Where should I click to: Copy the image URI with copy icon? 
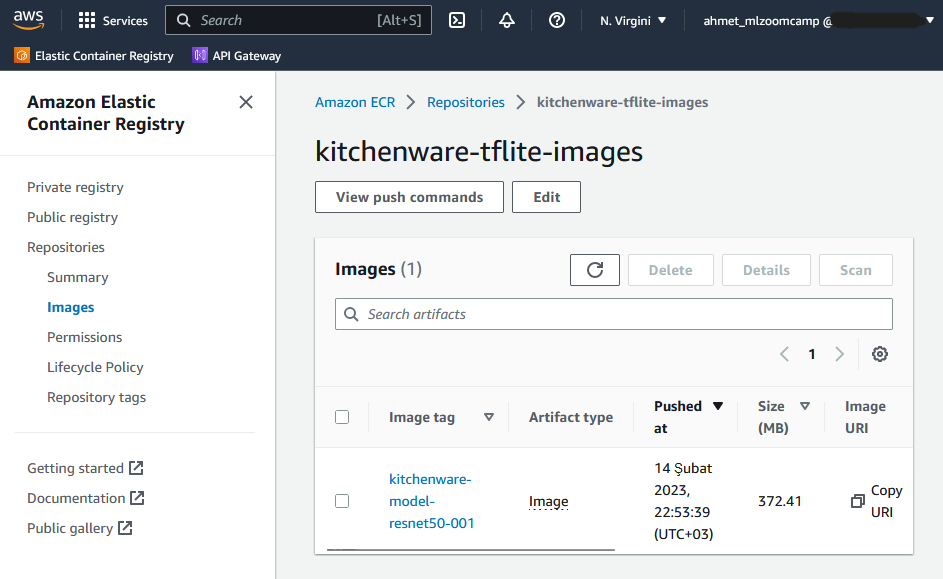[858, 501]
